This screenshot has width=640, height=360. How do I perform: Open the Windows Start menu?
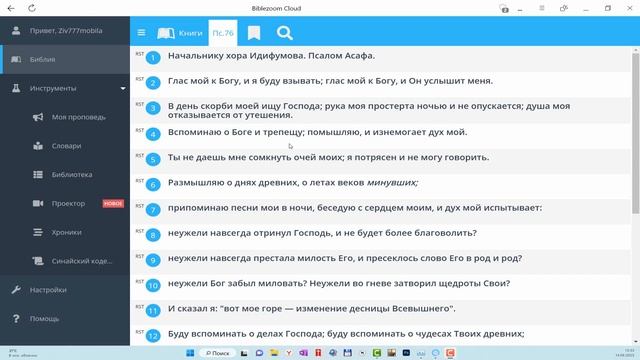point(190,353)
